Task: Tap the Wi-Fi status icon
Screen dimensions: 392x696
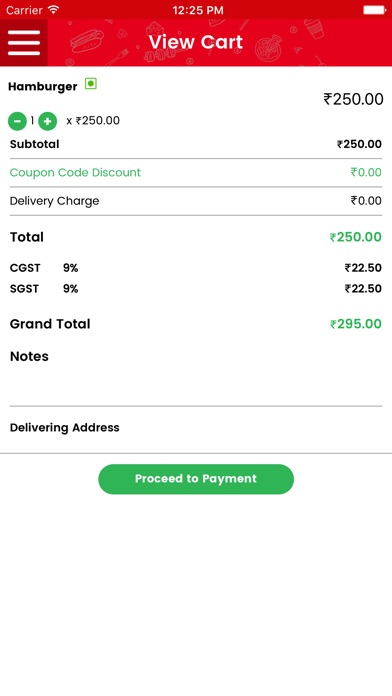Action: [54, 9]
